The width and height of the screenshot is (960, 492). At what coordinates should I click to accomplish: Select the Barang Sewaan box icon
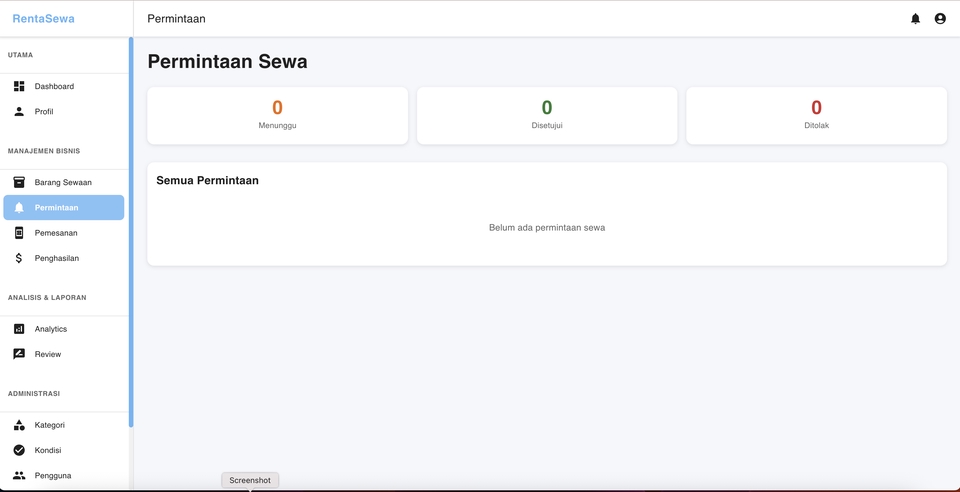click(x=19, y=183)
